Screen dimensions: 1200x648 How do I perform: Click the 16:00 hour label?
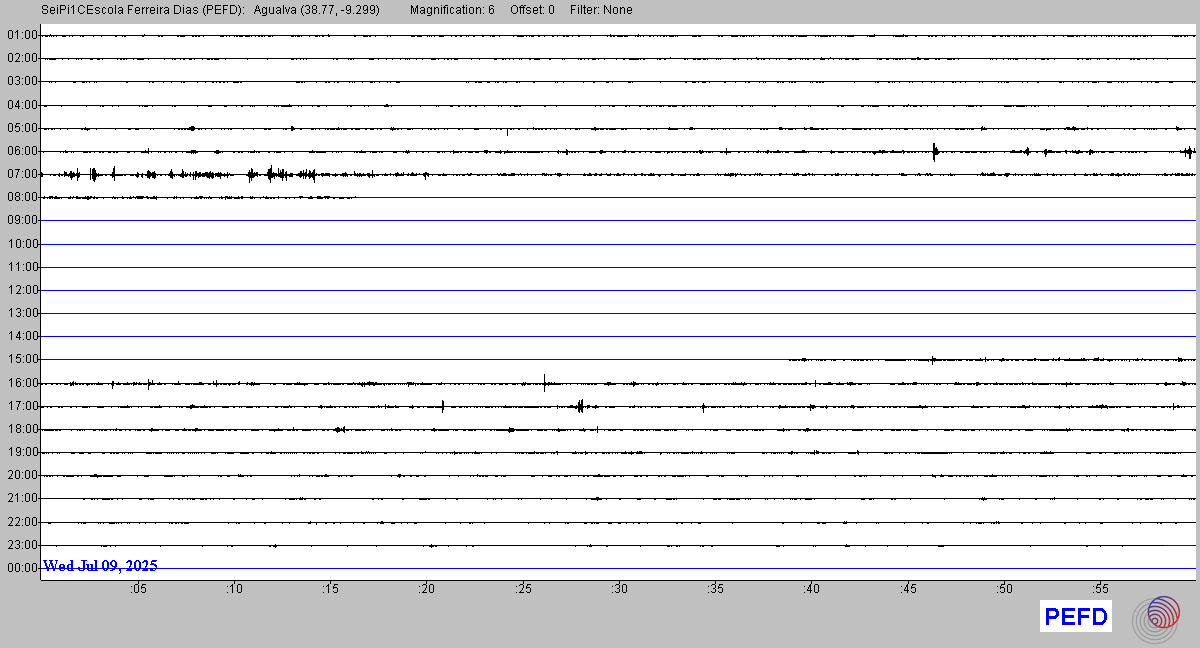(22, 383)
